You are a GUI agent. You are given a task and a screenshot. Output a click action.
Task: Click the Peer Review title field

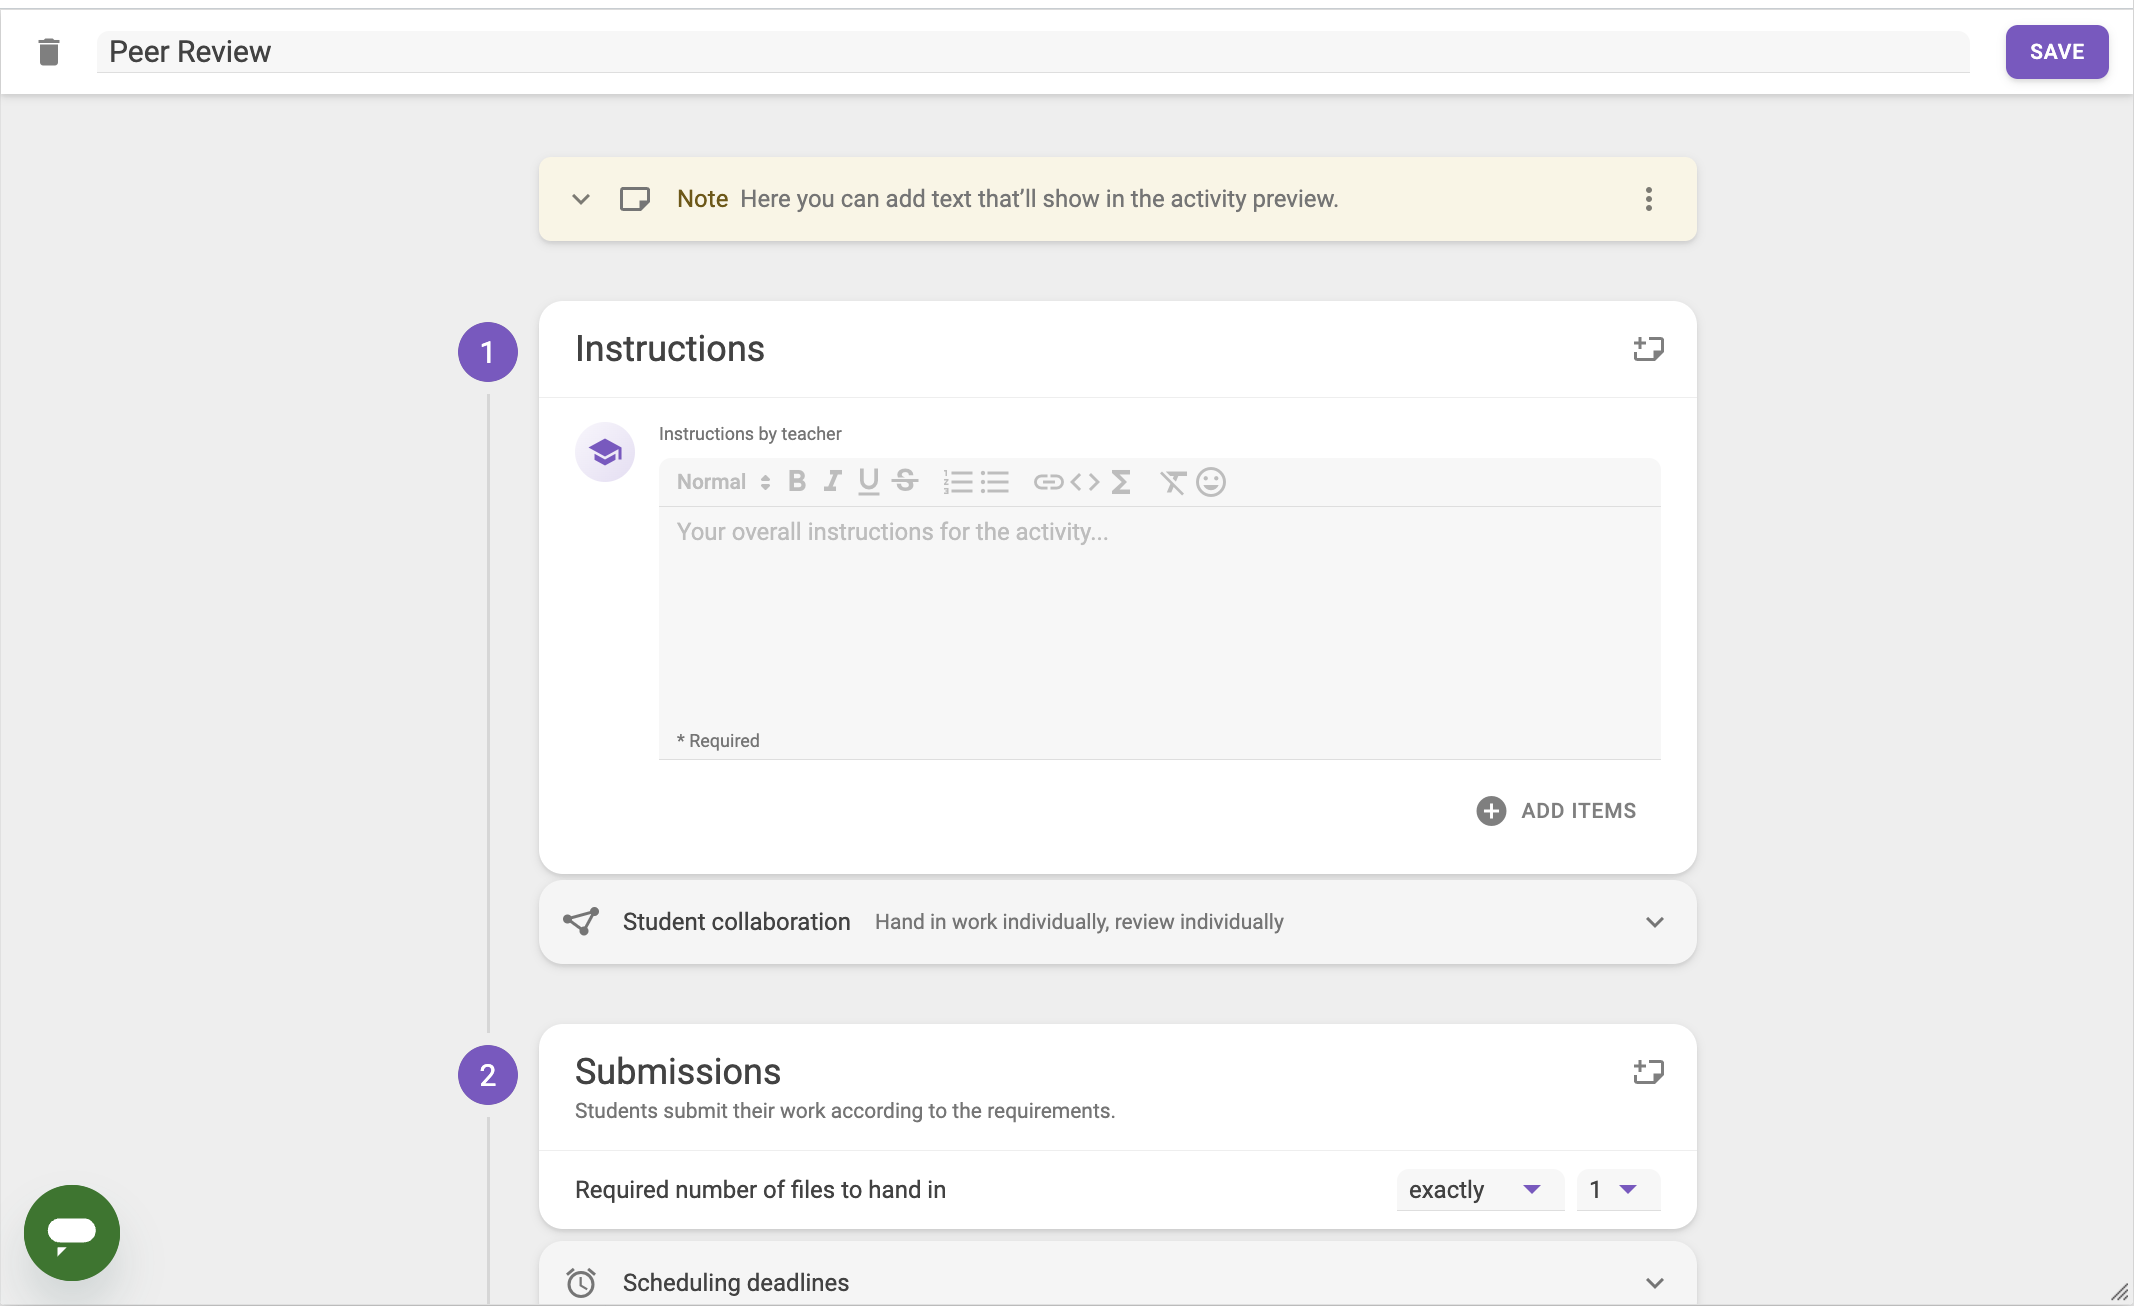point(1030,52)
